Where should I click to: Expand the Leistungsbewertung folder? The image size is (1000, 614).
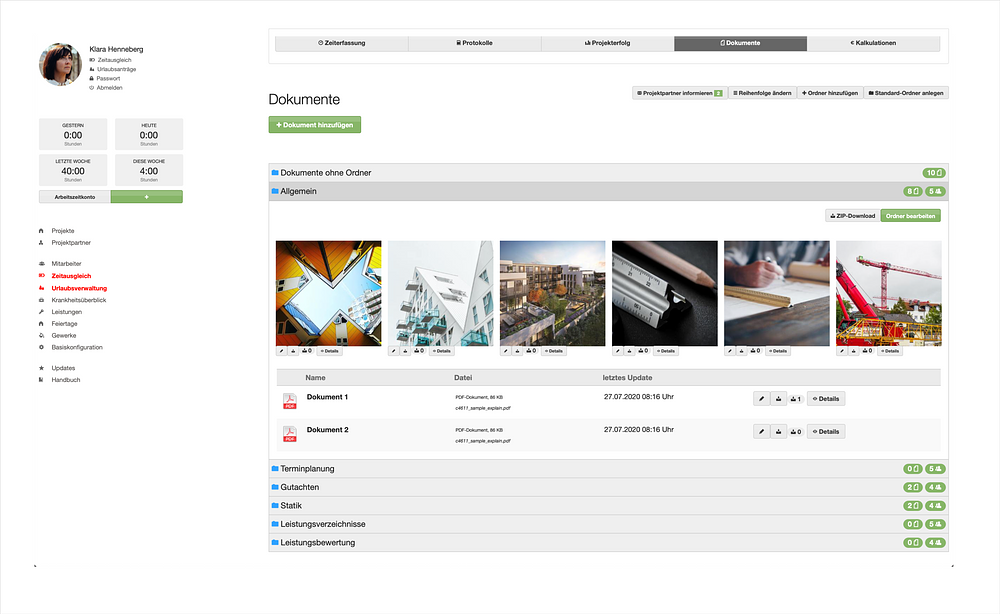[x=608, y=543]
